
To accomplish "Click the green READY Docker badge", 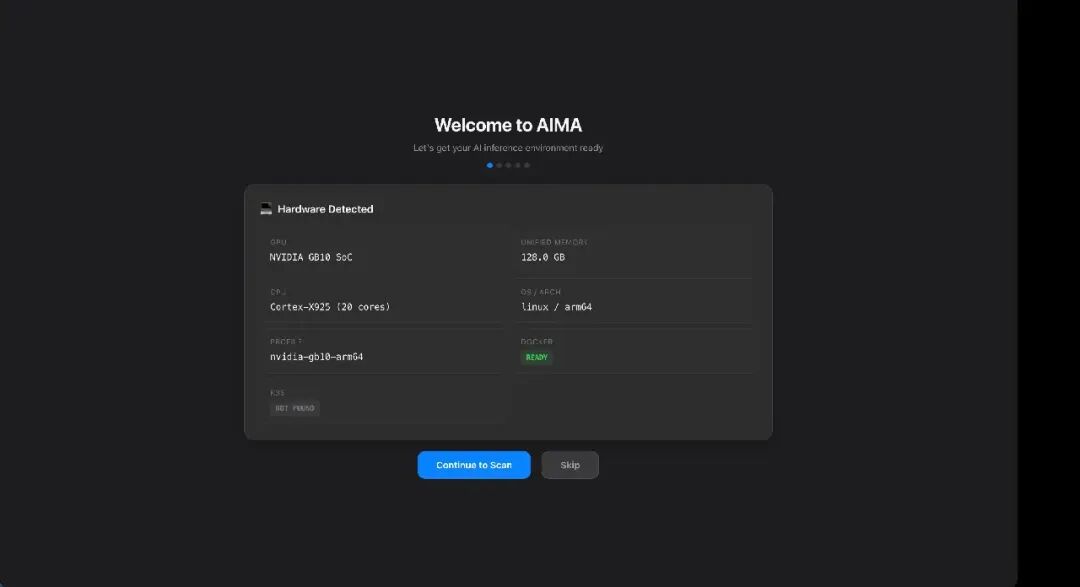I will [x=537, y=357].
